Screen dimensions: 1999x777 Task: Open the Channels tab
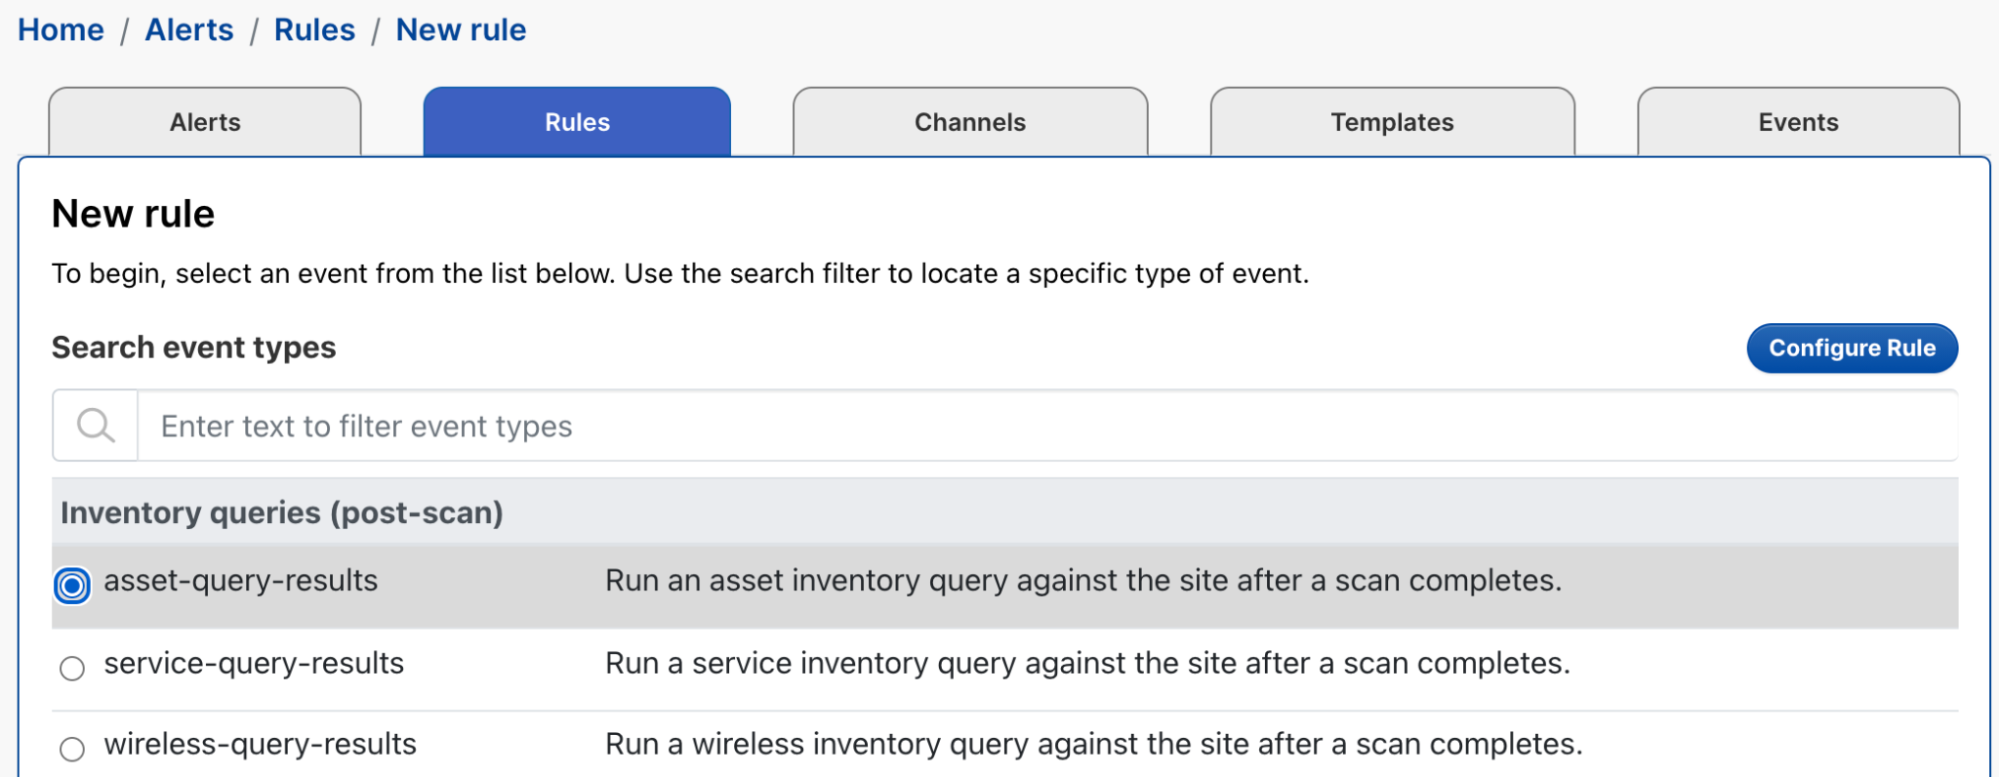pos(970,122)
